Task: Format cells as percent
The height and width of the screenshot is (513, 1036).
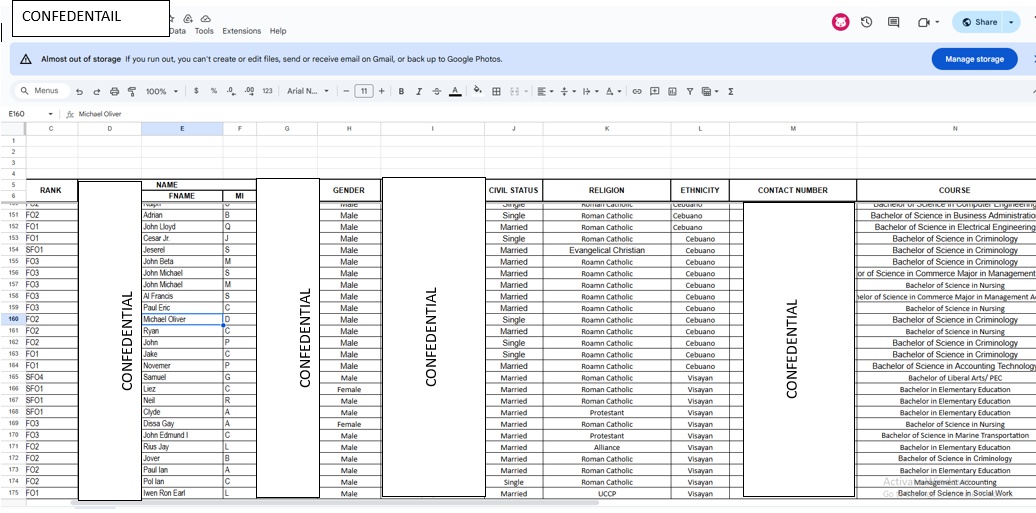Action: (213, 91)
